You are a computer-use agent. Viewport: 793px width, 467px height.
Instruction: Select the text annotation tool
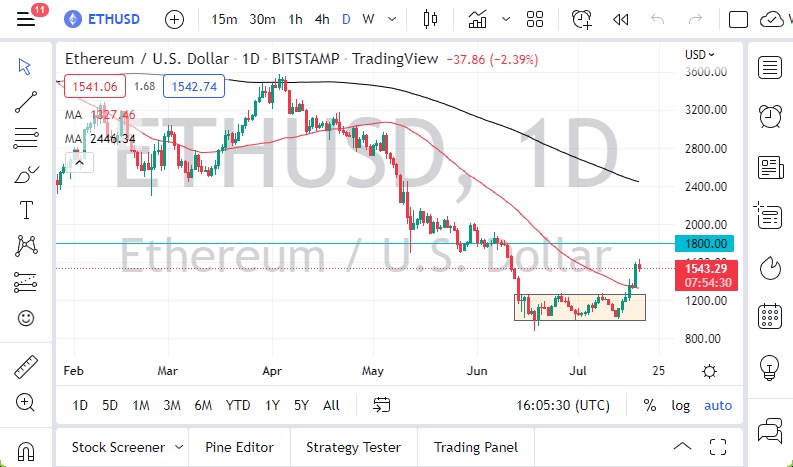26,210
